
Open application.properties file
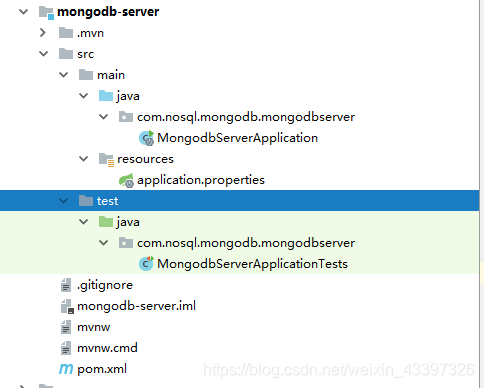point(201,180)
